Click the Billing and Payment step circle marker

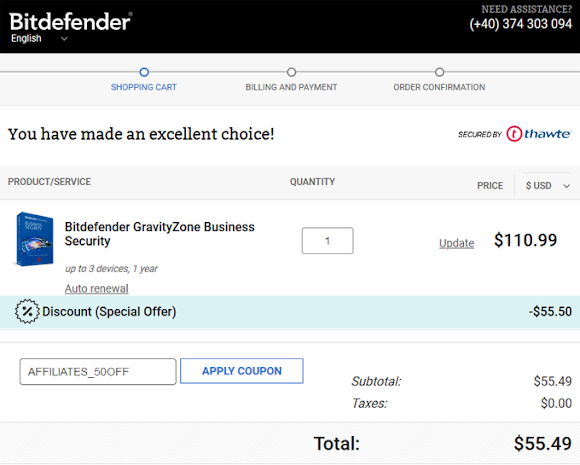coord(291,72)
